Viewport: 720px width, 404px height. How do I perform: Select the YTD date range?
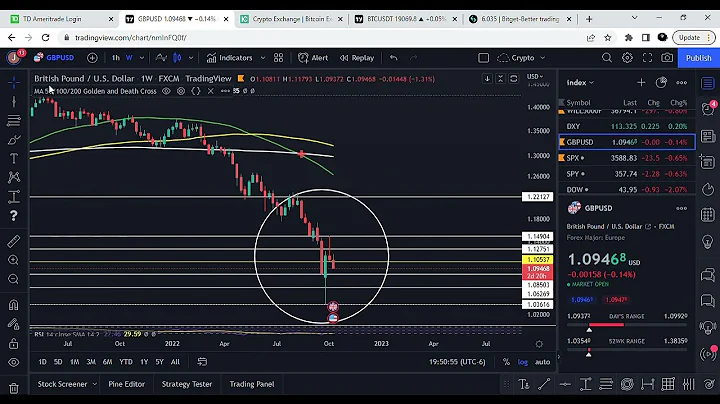pos(126,362)
